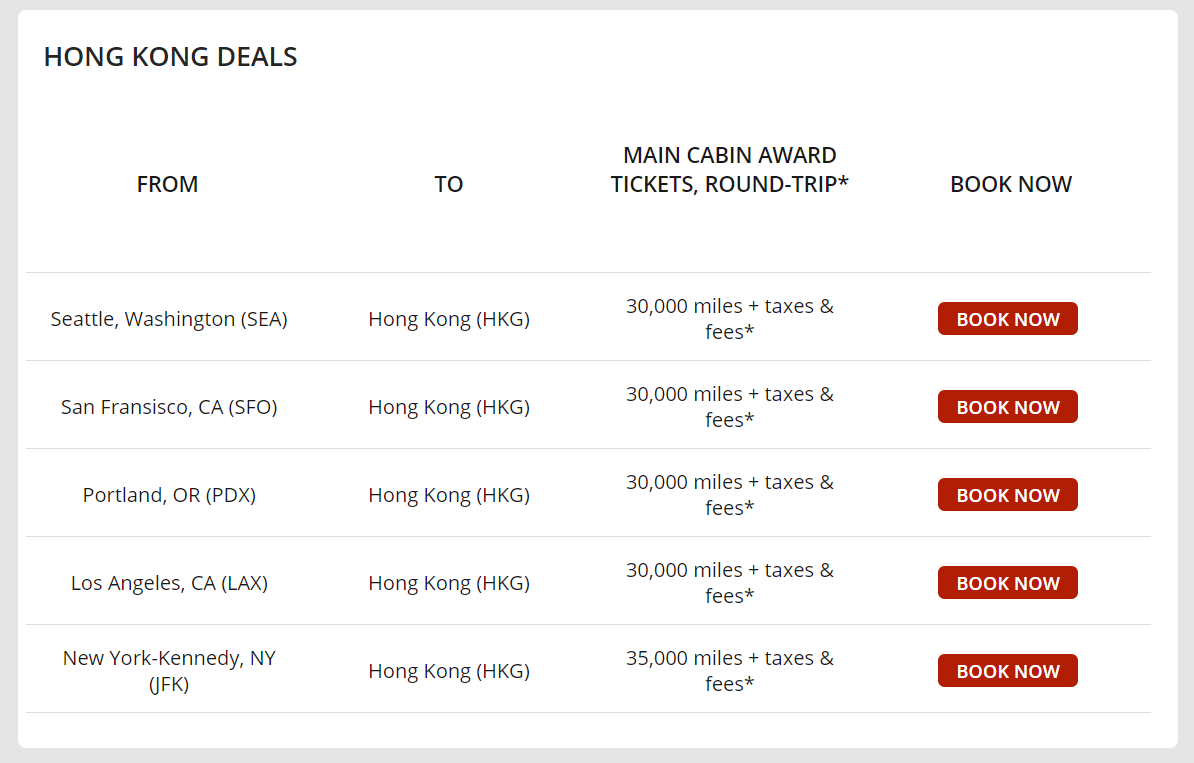Select Portland, OR (PDX) origin cell
This screenshot has height=763, width=1194.
click(169, 495)
